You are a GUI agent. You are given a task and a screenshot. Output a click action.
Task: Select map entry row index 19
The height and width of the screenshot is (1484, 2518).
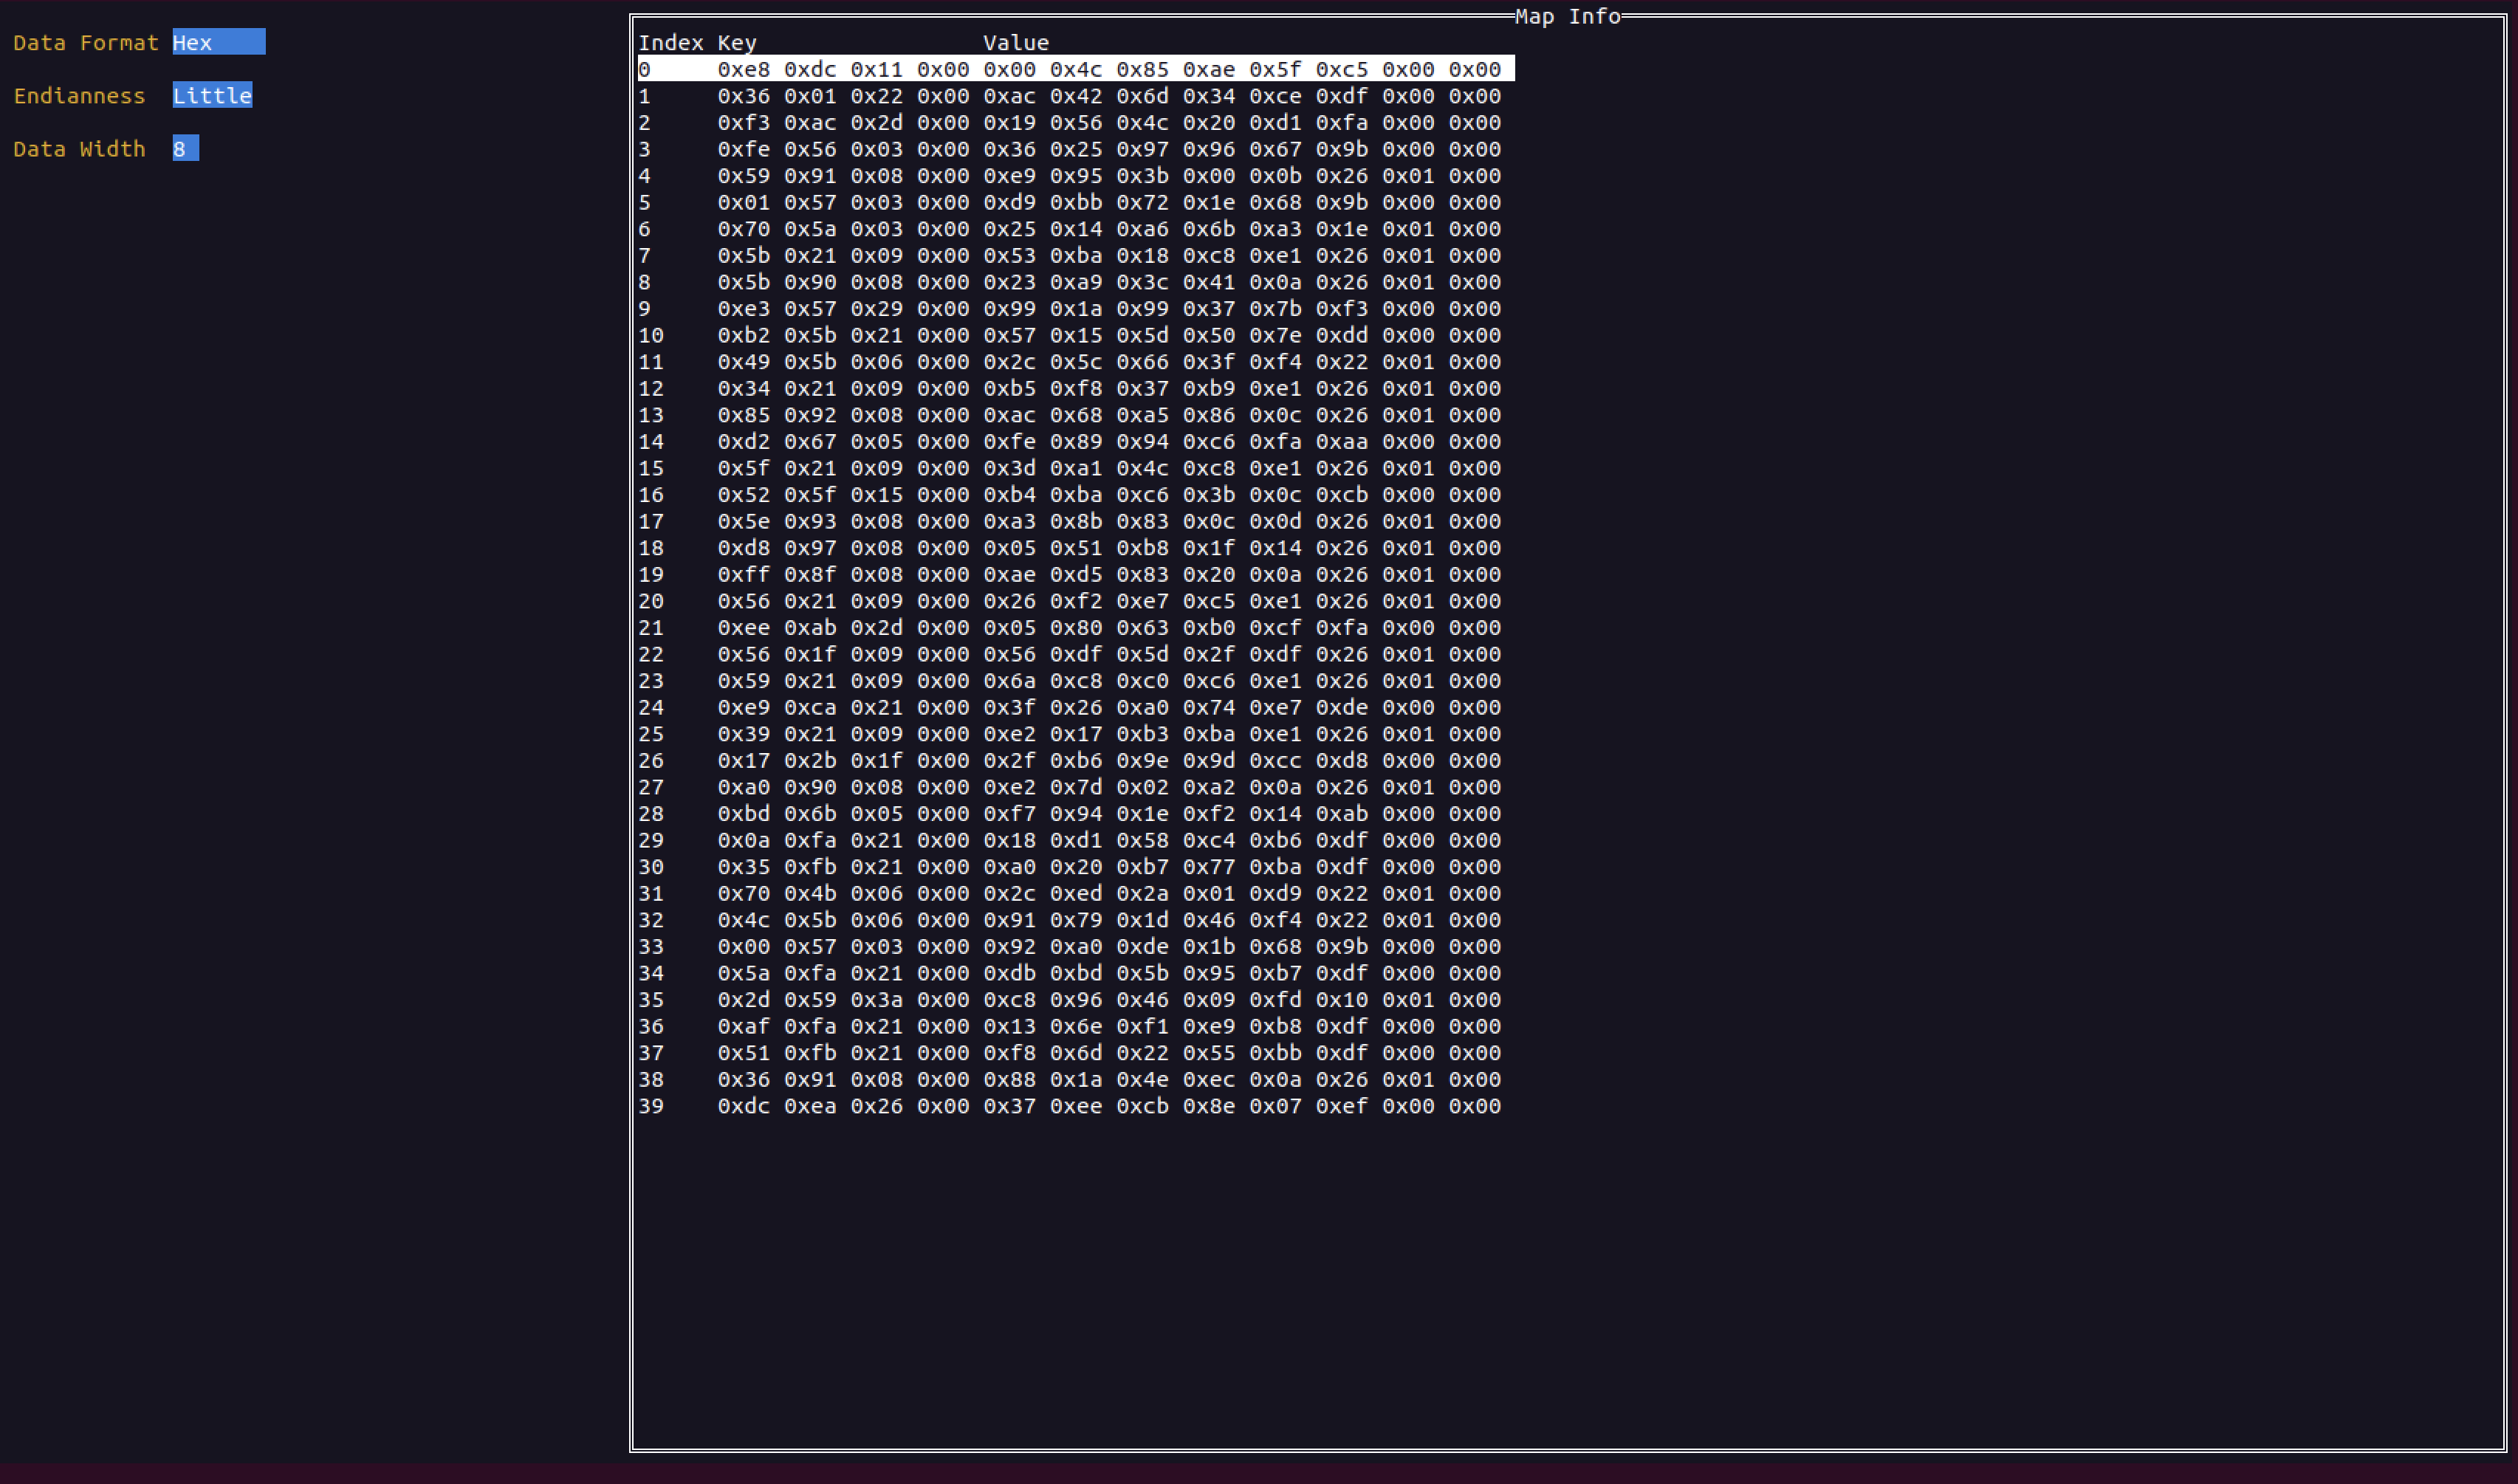tap(1075, 574)
